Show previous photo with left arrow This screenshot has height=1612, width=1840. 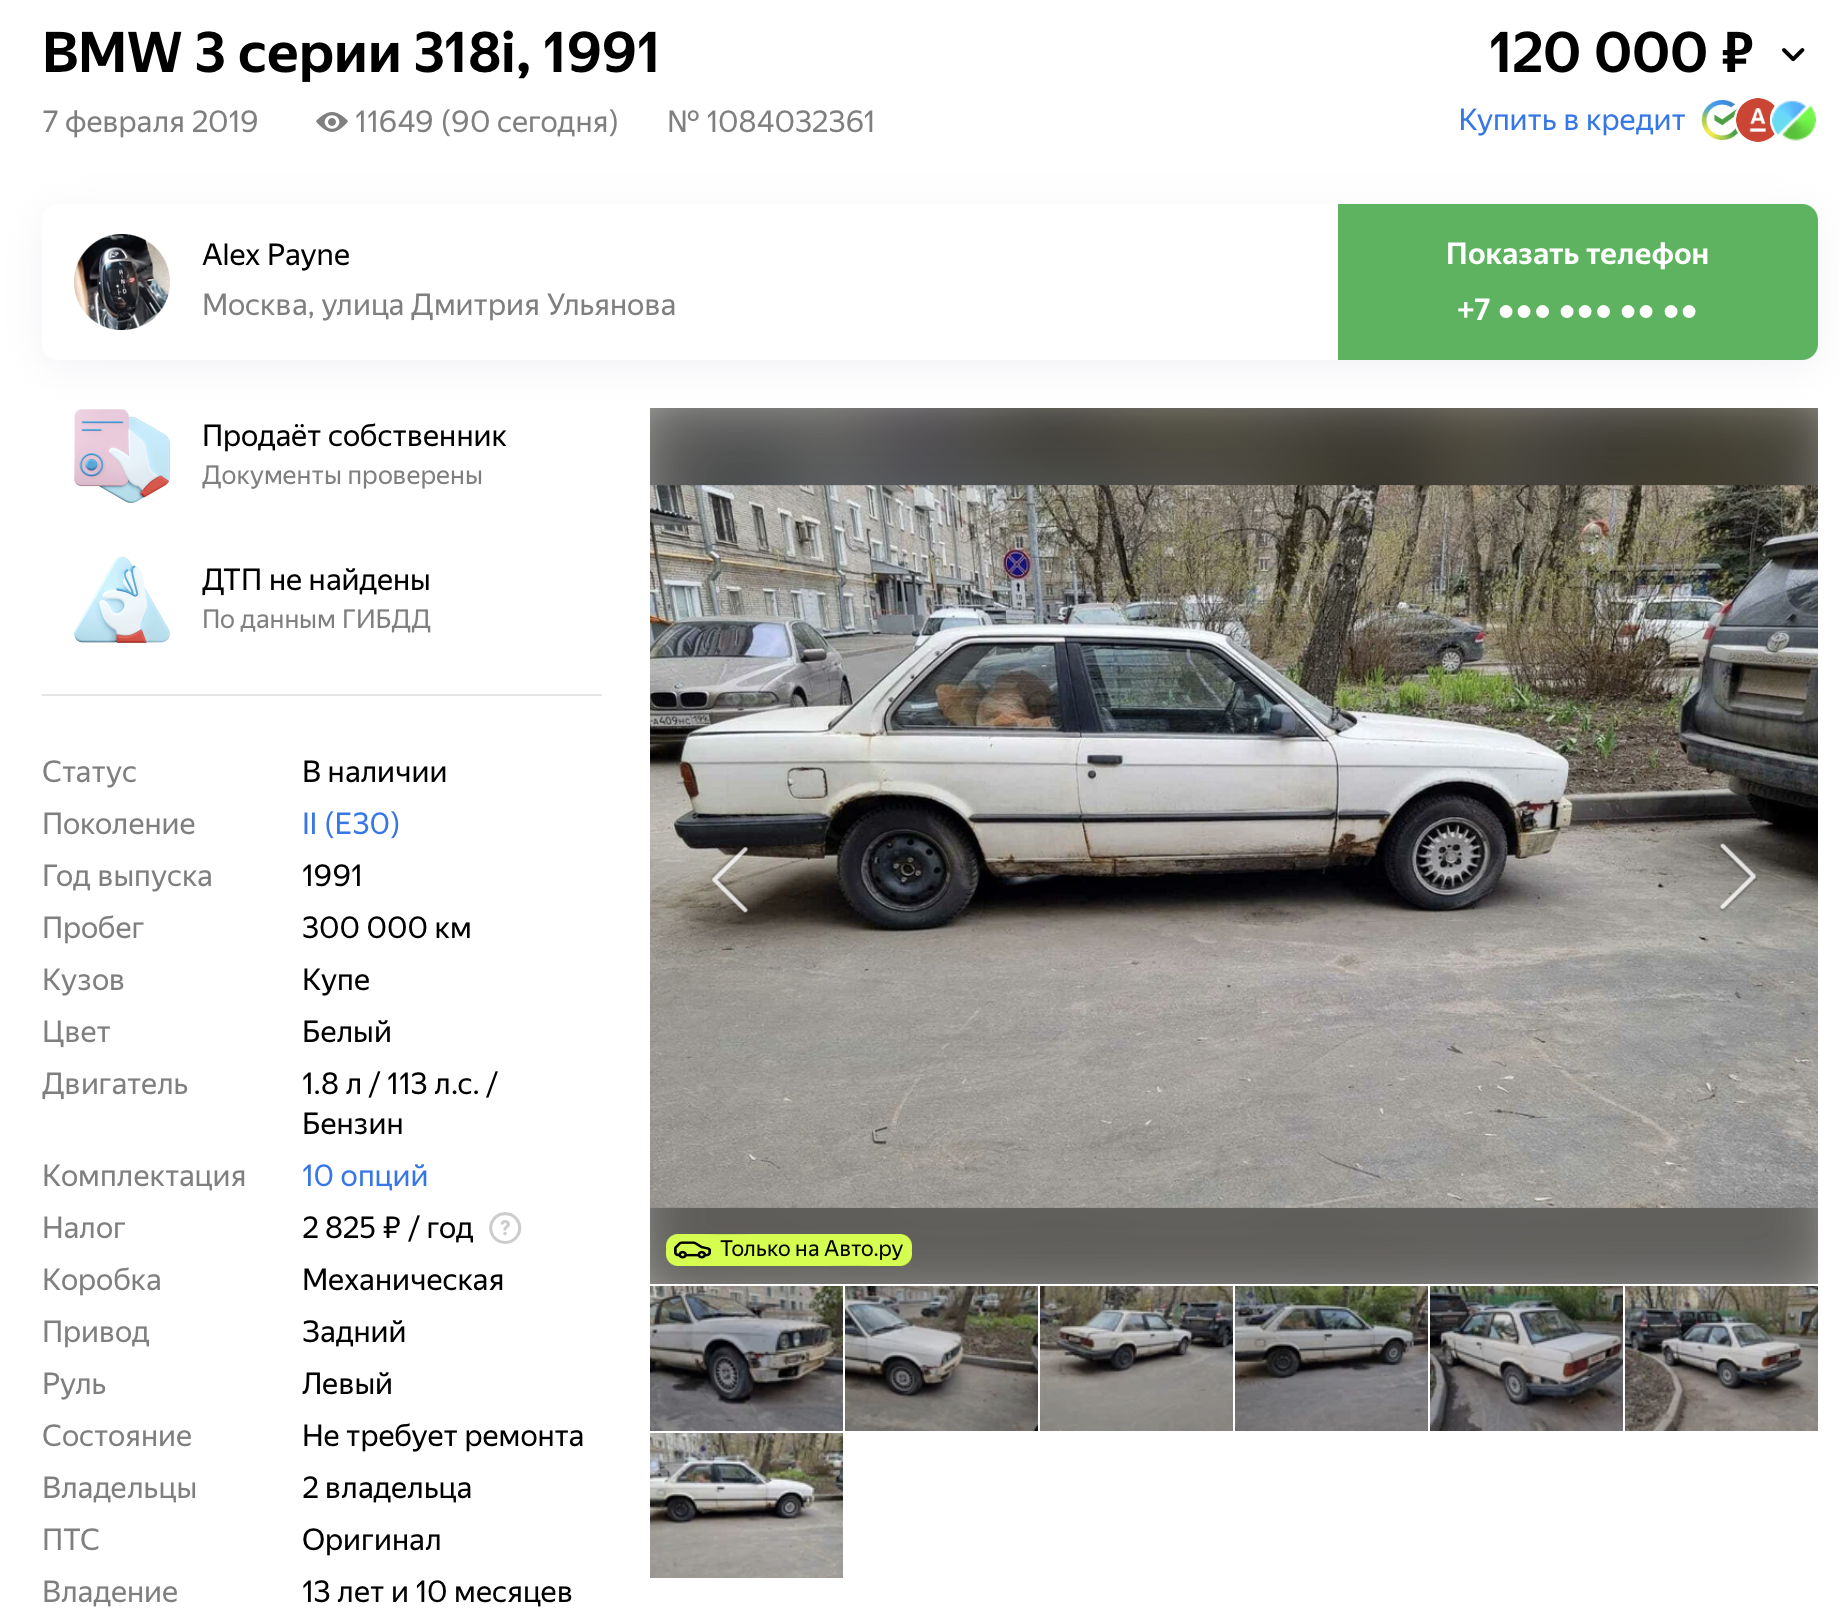pyautogui.click(x=730, y=879)
